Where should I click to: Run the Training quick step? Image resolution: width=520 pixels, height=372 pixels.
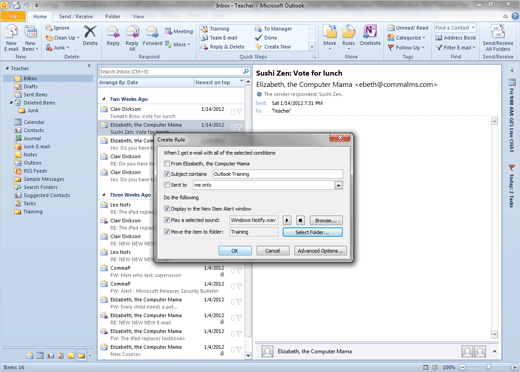point(215,29)
